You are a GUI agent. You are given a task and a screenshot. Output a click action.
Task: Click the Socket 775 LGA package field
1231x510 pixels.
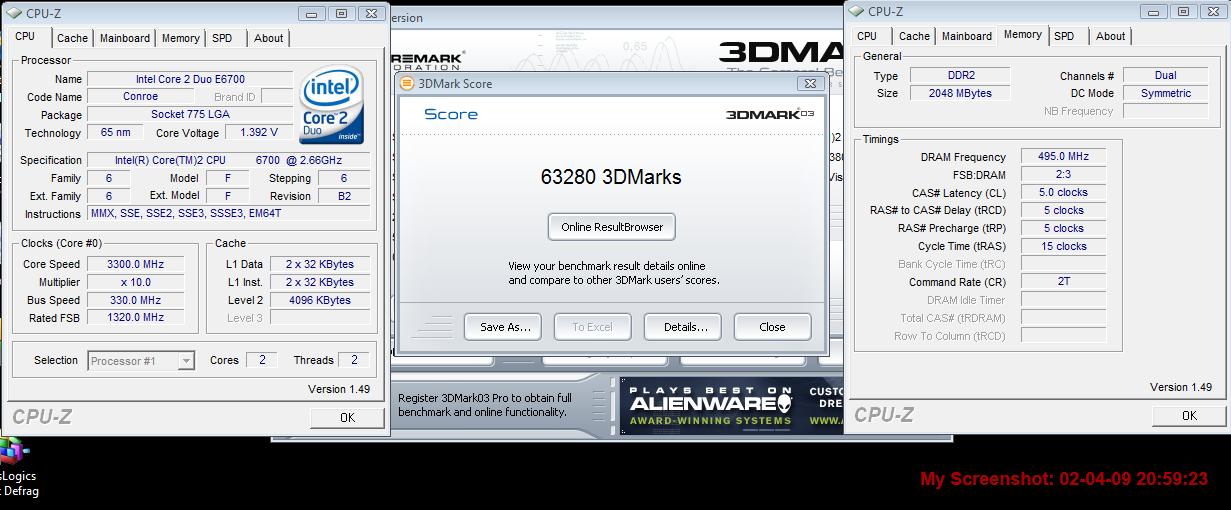190,115
